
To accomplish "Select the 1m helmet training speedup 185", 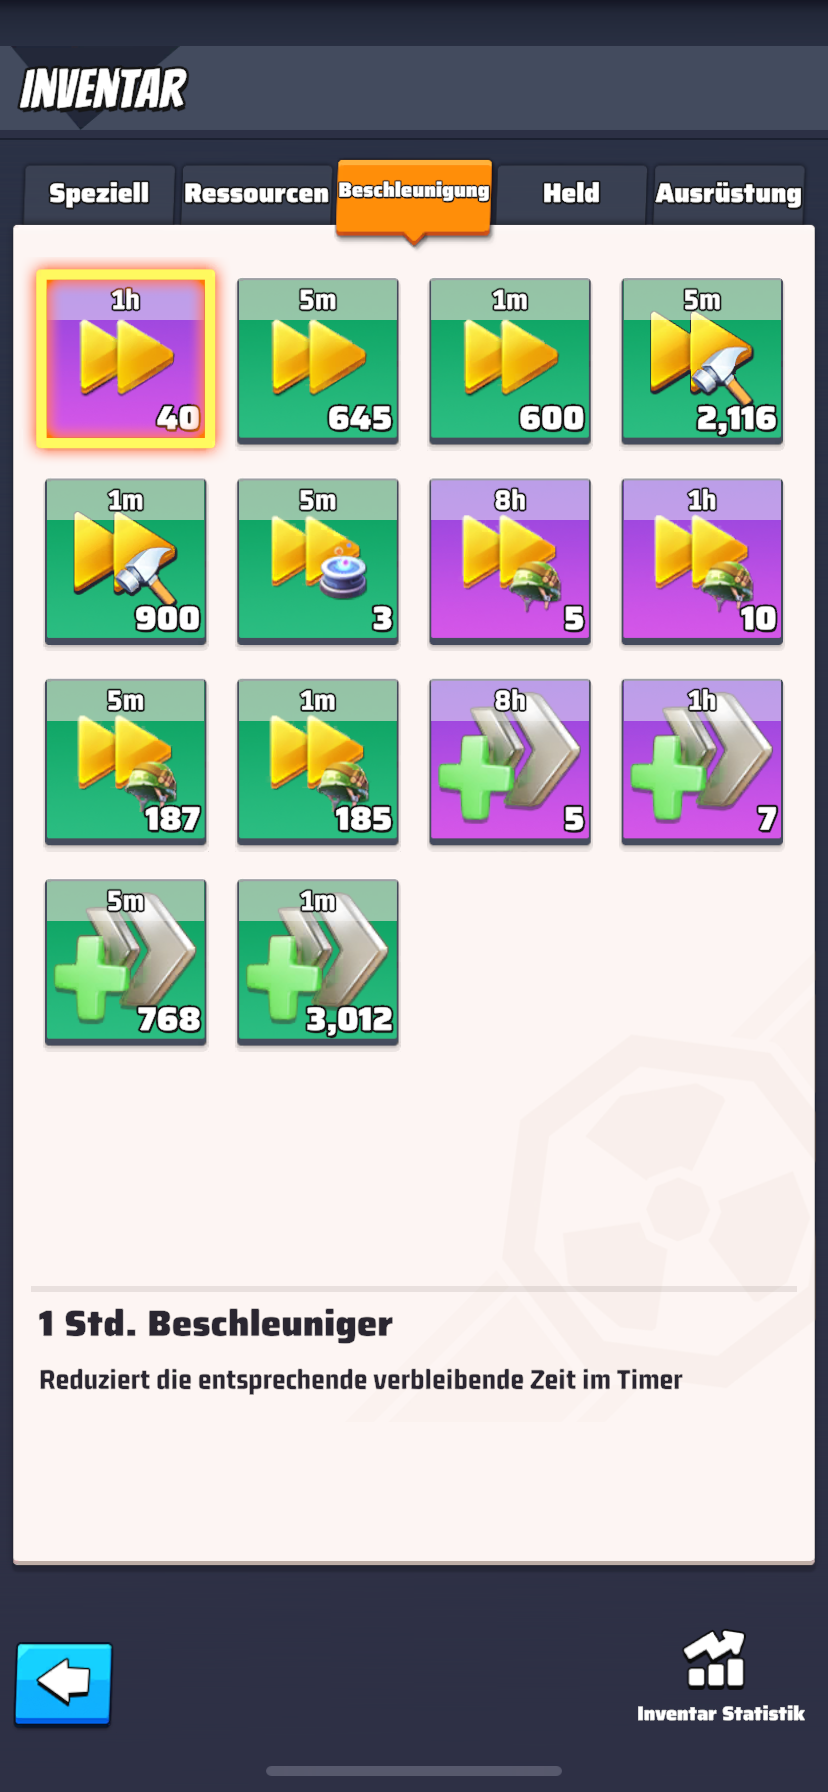I will [318, 761].
